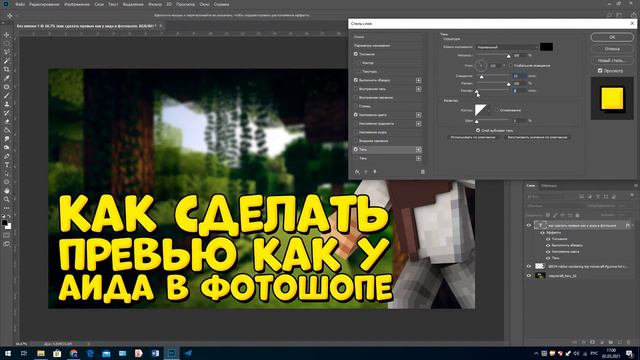This screenshot has width=640, height=360.
Task: Hide the text layer with its eye icon
Action: click(x=529, y=225)
